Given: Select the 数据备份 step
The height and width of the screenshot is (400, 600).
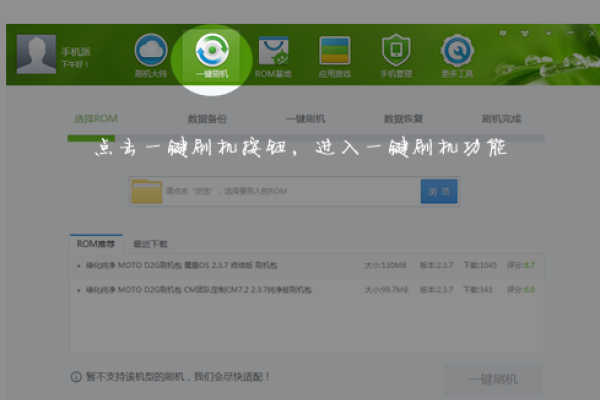Looking at the screenshot, I should 207,119.
